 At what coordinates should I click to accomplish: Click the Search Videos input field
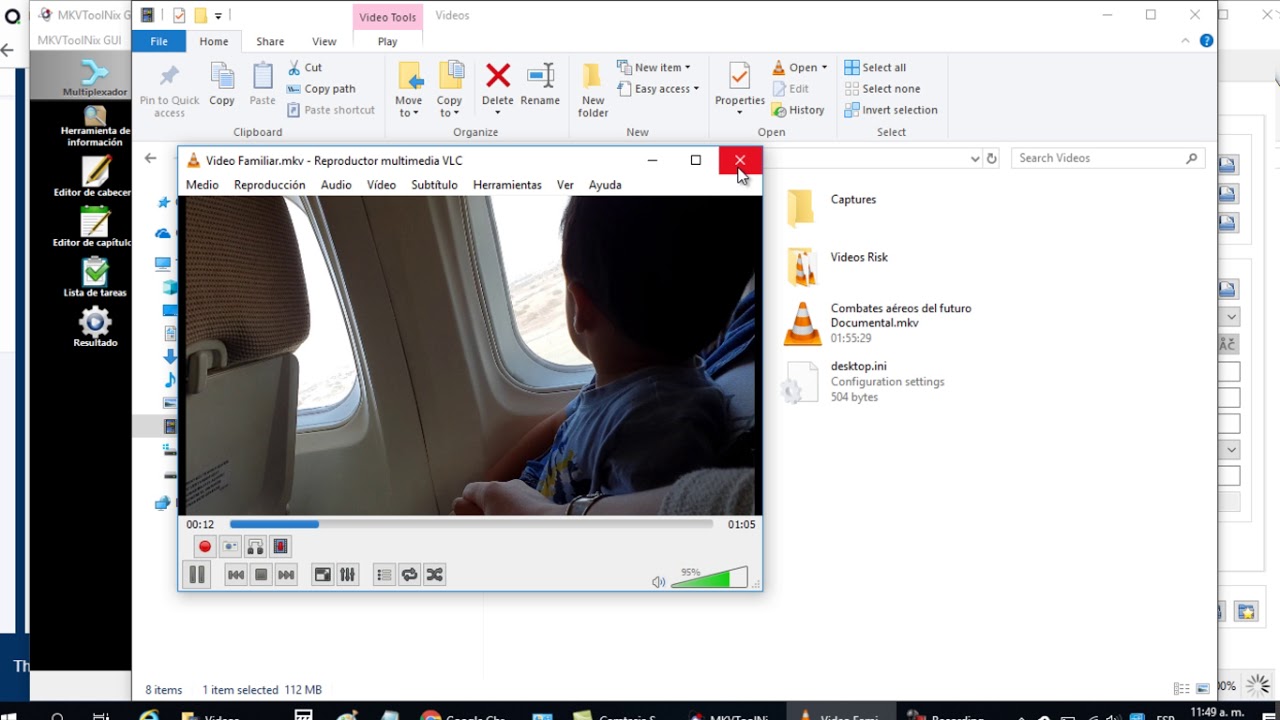(x=1108, y=158)
